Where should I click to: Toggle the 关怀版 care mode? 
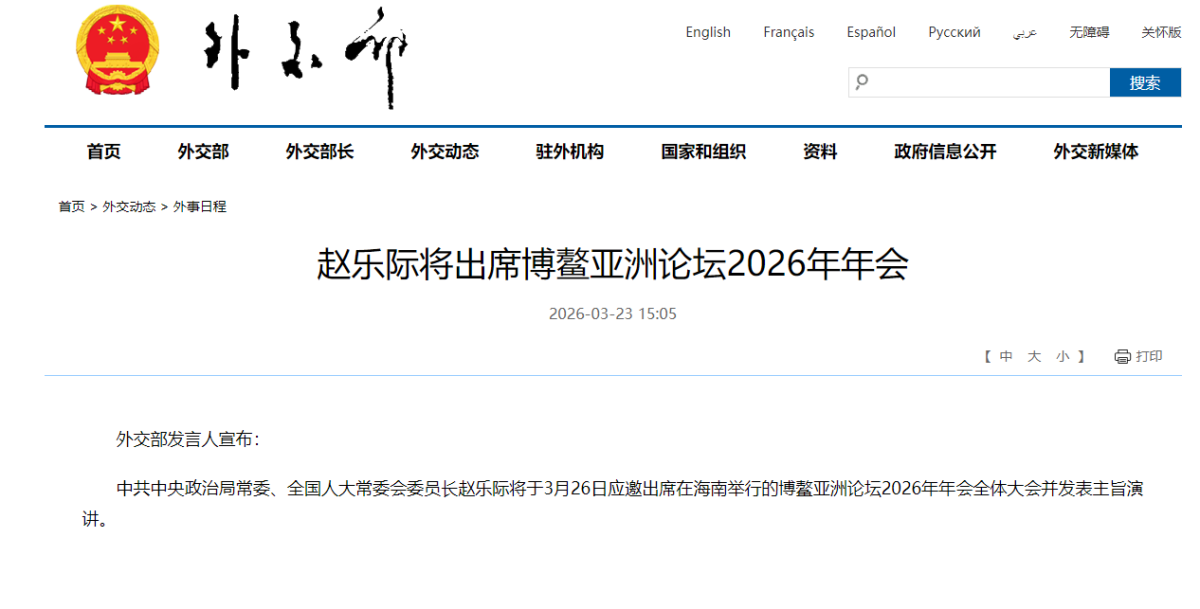click(1161, 32)
